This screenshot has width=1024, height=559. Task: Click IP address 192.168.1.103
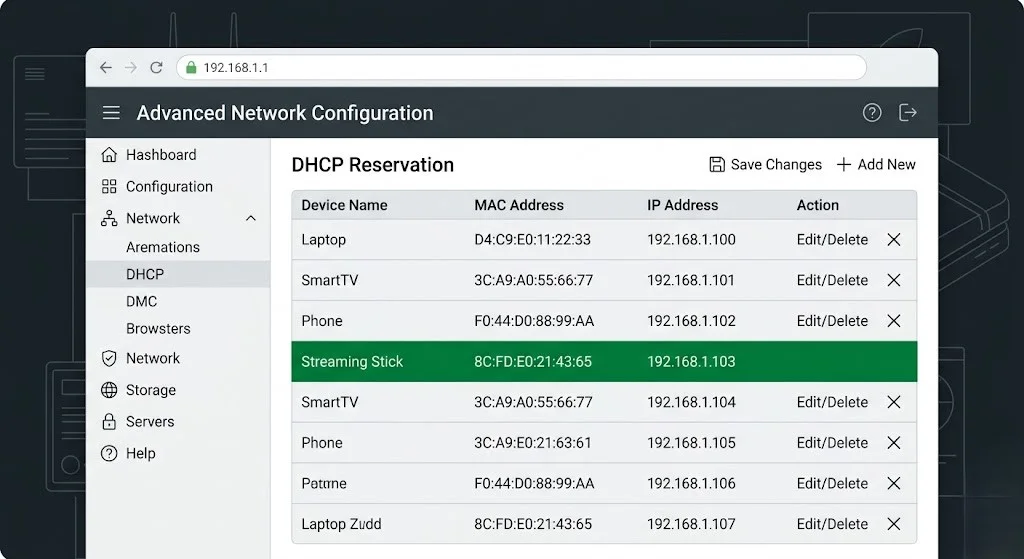point(691,362)
